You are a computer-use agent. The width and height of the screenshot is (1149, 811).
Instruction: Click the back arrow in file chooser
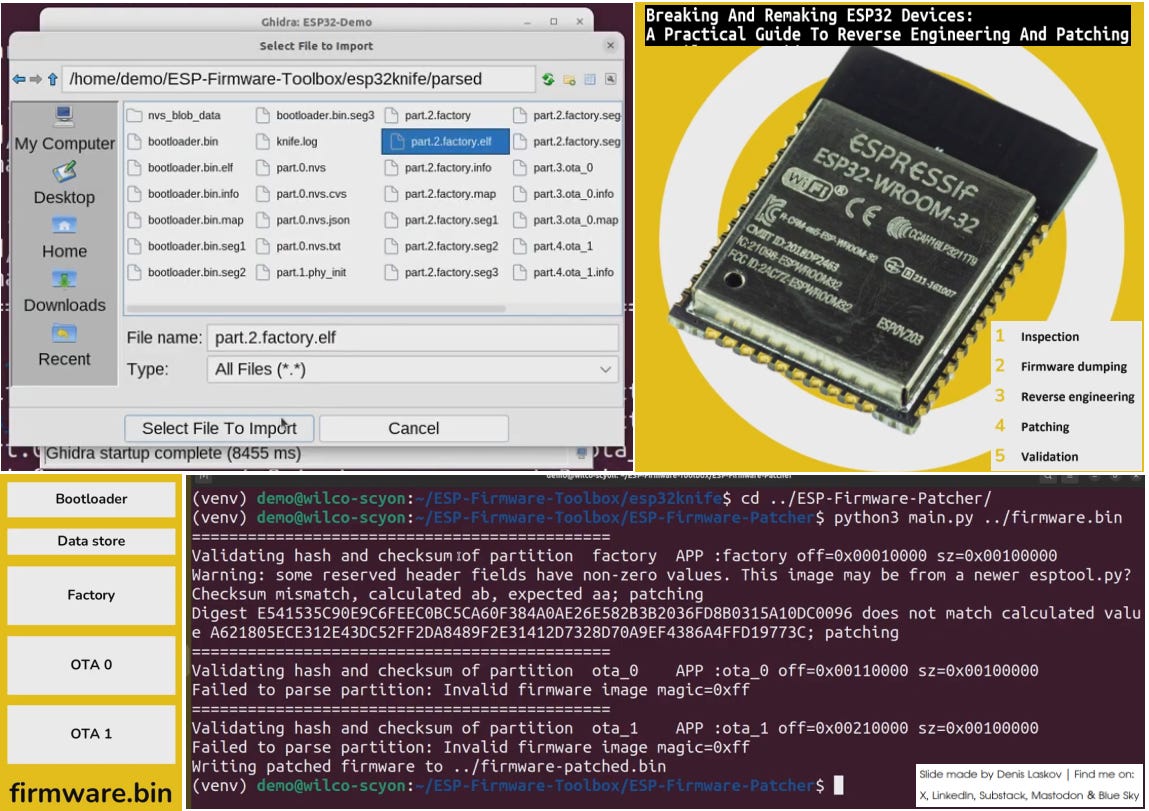pos(19,79)
